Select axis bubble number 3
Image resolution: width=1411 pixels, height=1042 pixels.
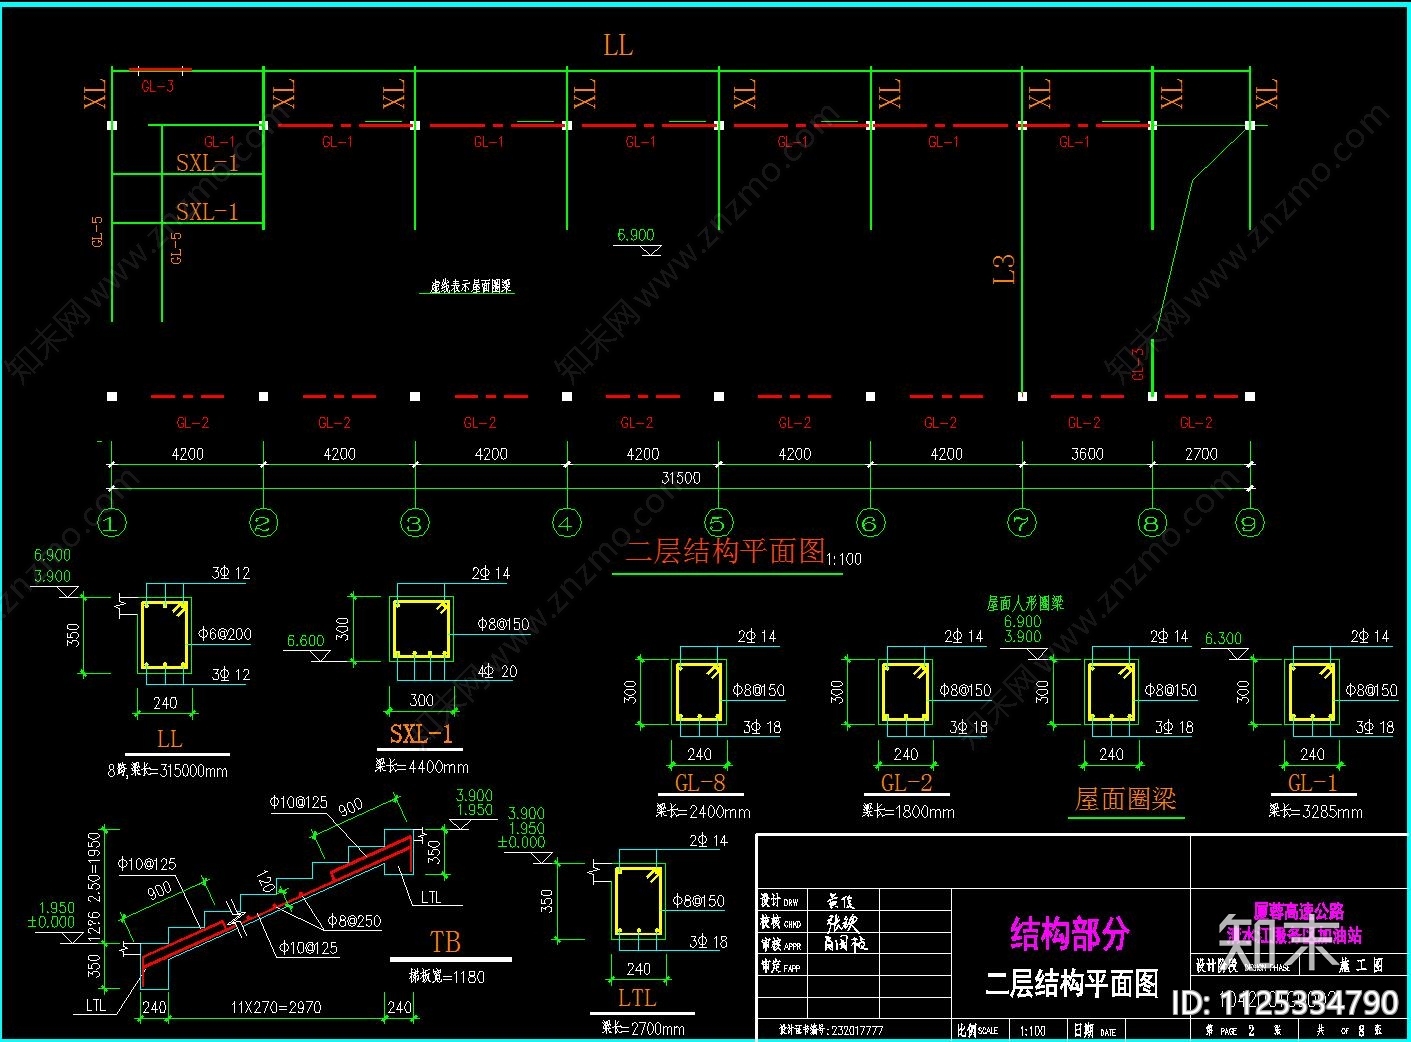(x=415, y=523)
